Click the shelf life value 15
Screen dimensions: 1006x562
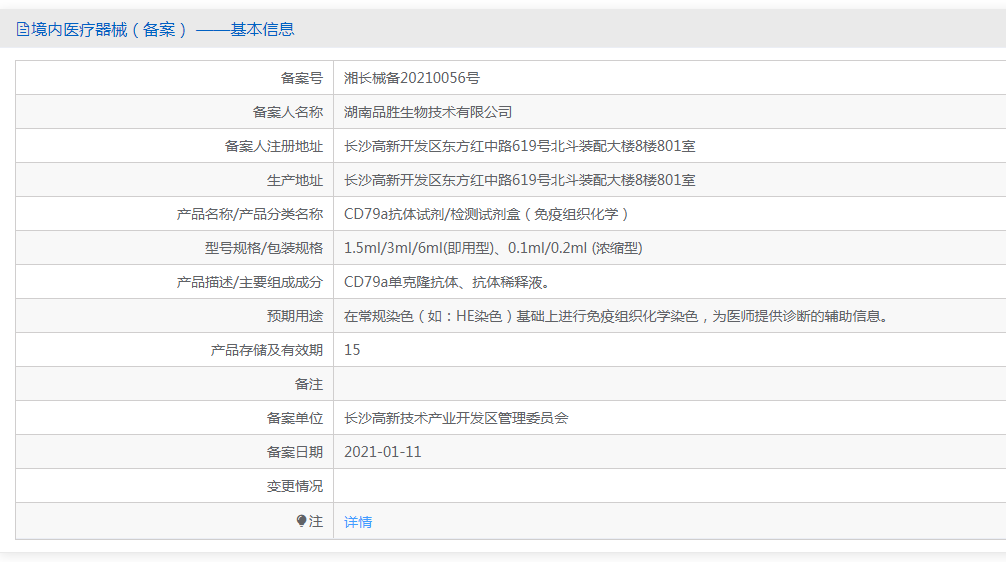click(x=352, y=350)
